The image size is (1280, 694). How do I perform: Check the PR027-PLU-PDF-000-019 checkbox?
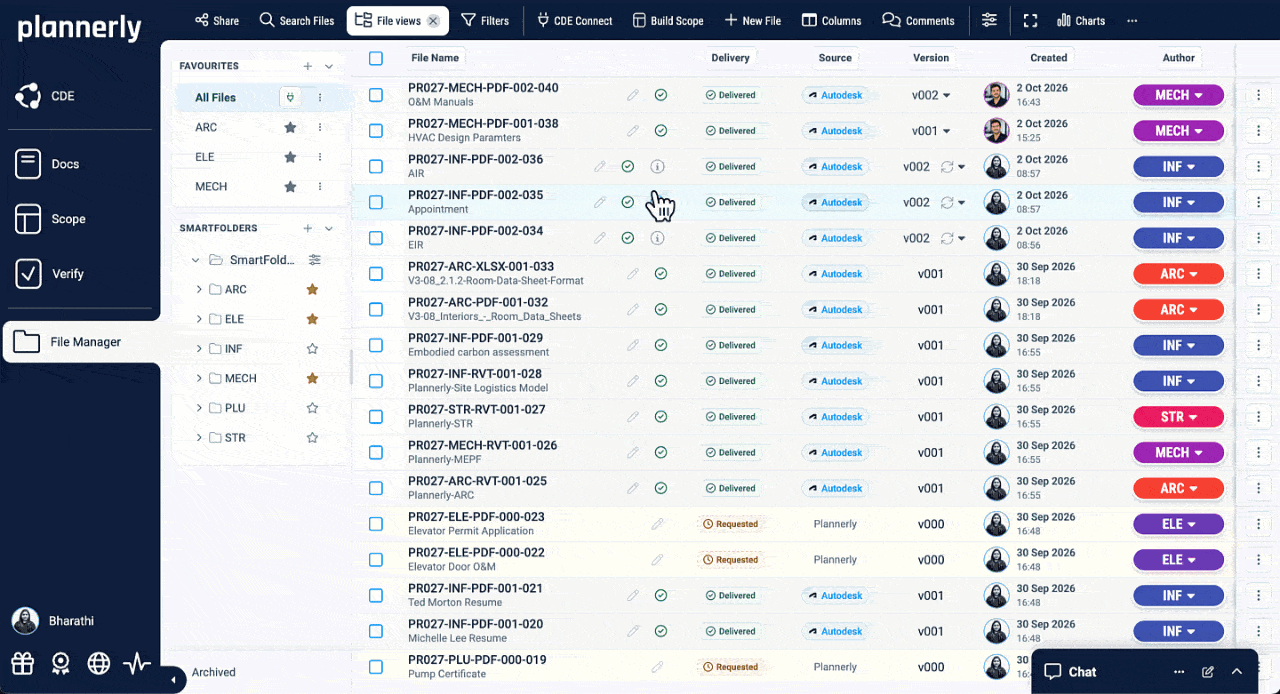pyautogui.click(x=376, y=667)
